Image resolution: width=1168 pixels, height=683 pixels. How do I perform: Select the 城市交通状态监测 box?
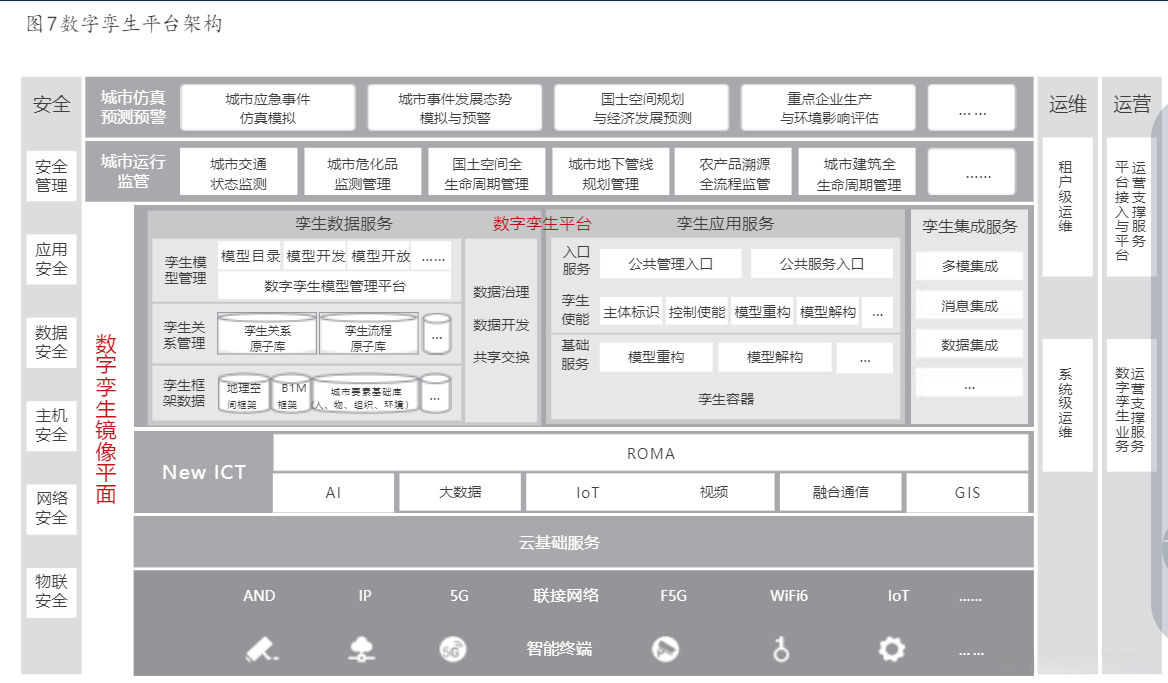click(238, 172)
